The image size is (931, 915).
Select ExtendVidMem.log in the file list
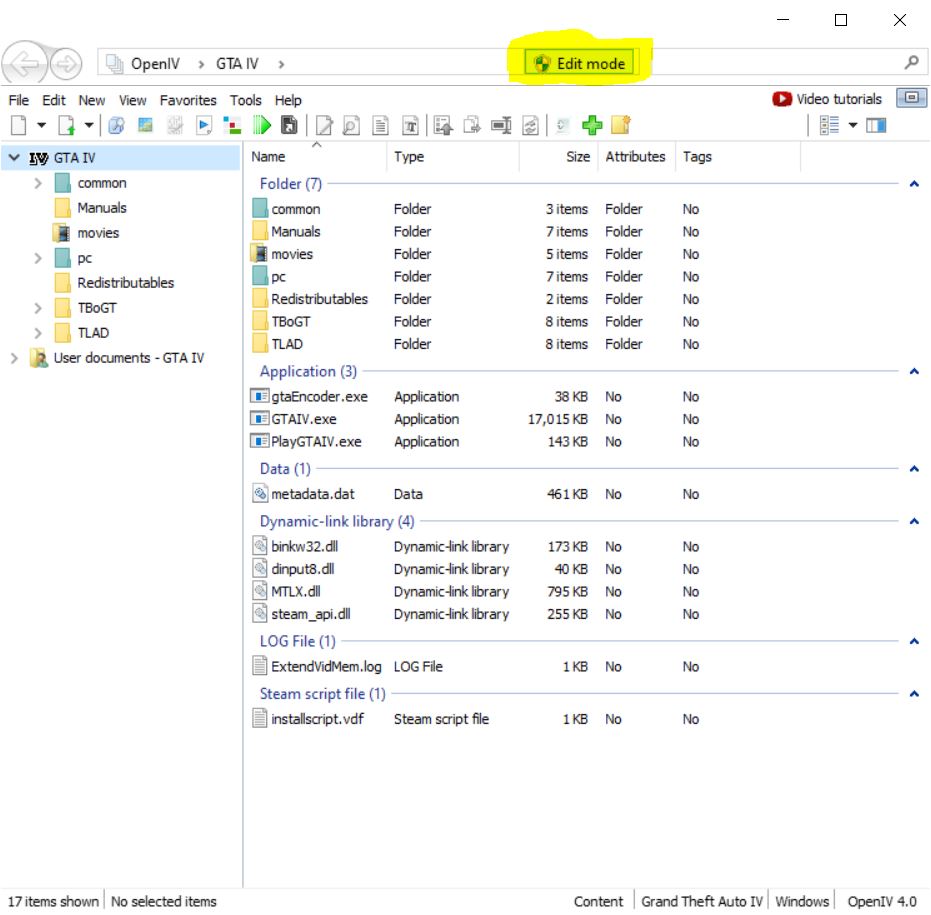click(326, 666)
